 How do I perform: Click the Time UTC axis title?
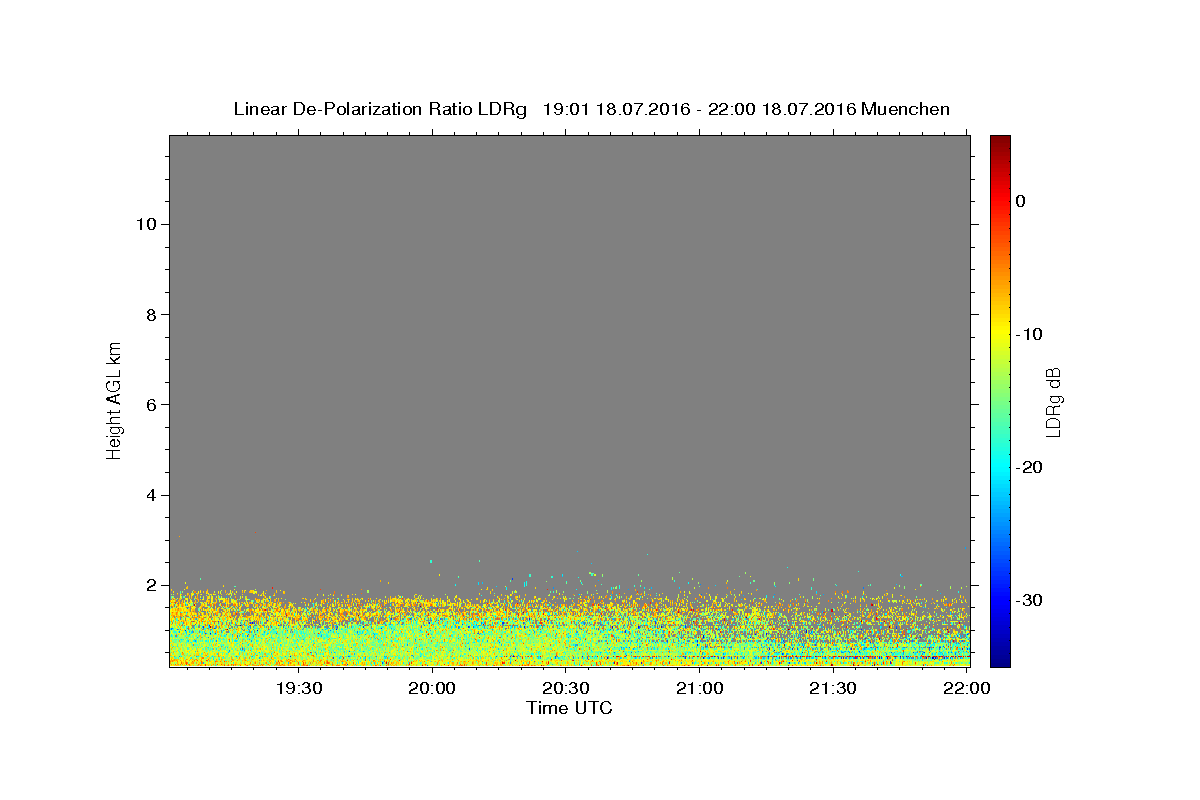pyautogui.click(x=569, y=708)
